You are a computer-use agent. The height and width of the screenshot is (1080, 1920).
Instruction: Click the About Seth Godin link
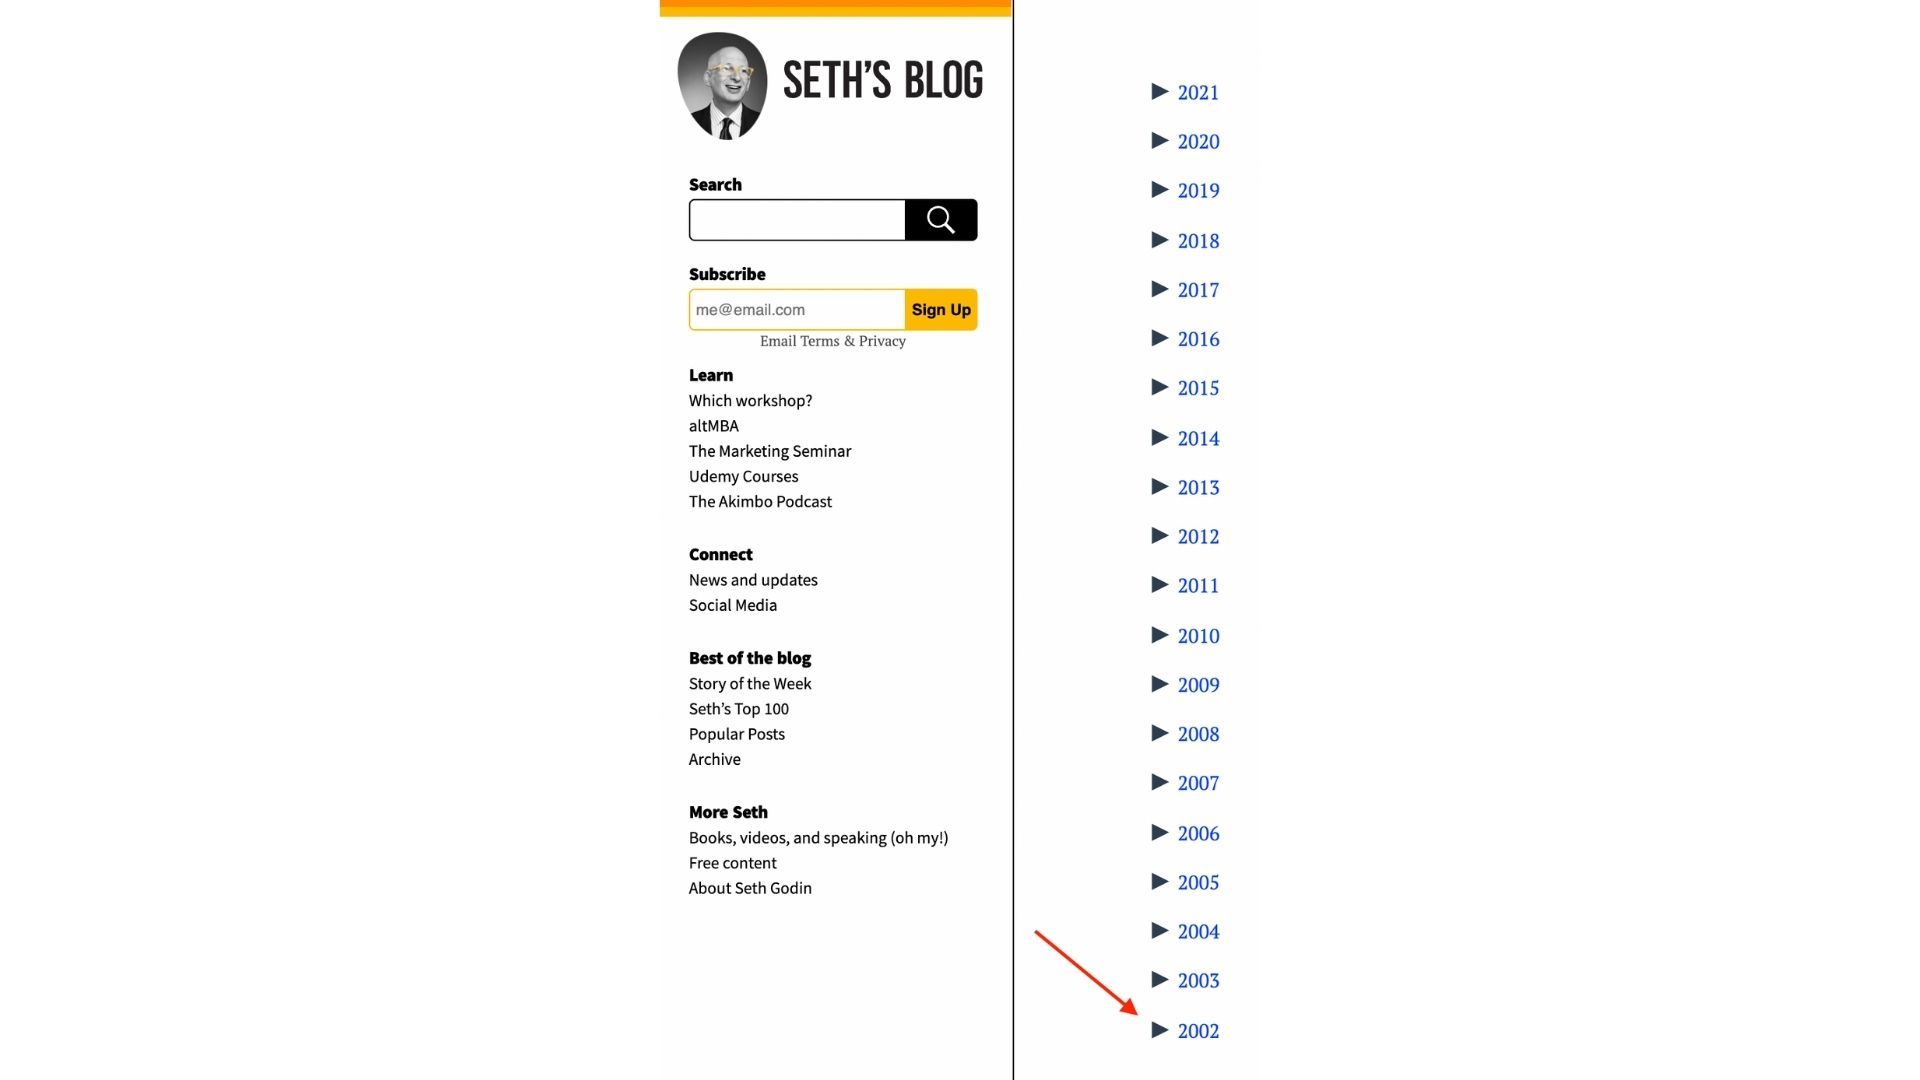click(749, 887)
